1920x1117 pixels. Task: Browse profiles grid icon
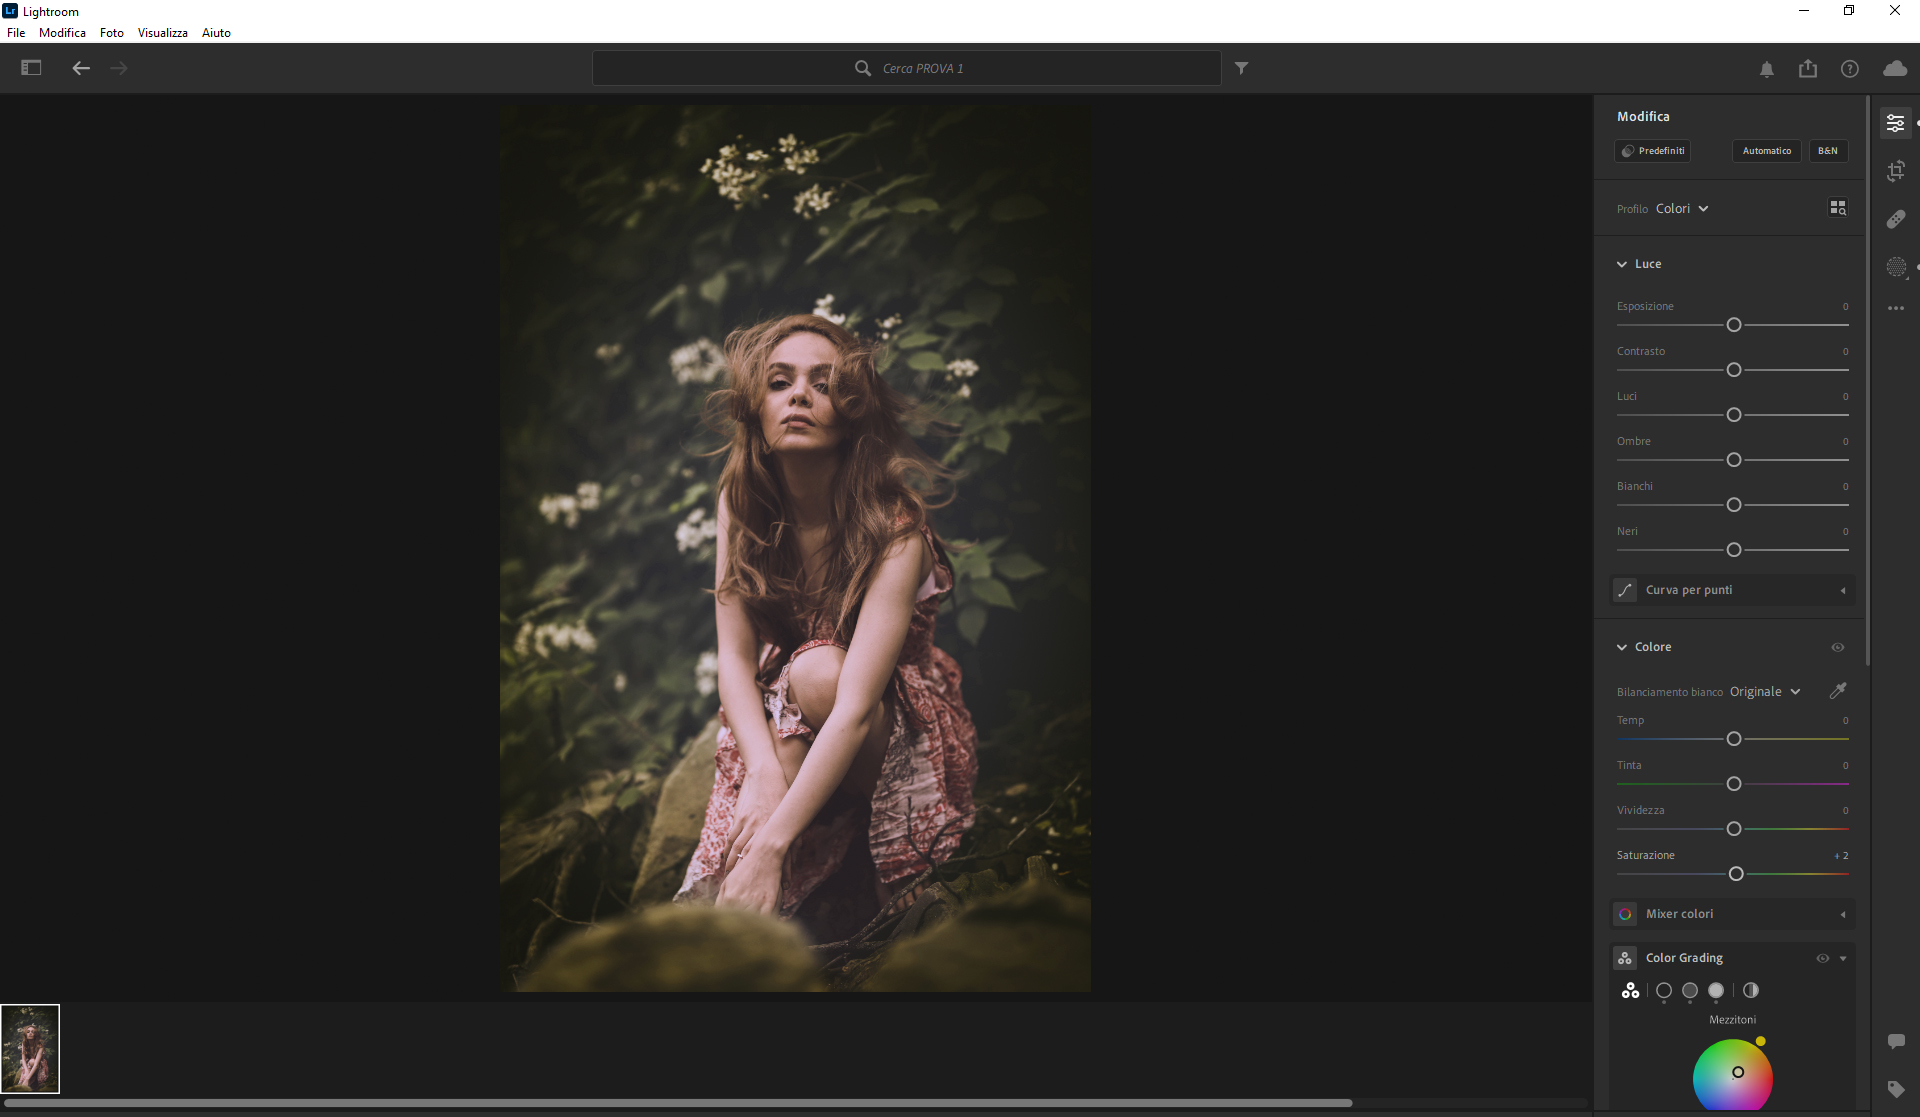1837,208
